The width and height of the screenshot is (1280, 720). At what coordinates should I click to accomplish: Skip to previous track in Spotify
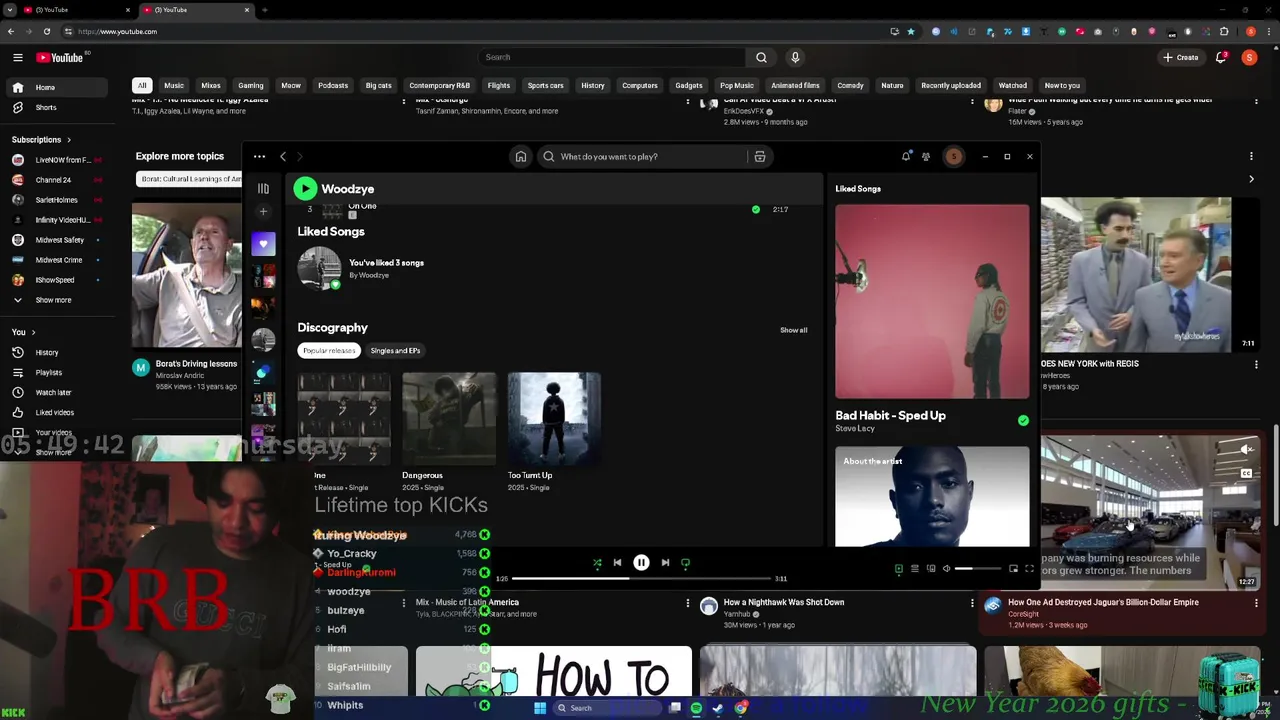pyautogui.click(x=617, y=563)
